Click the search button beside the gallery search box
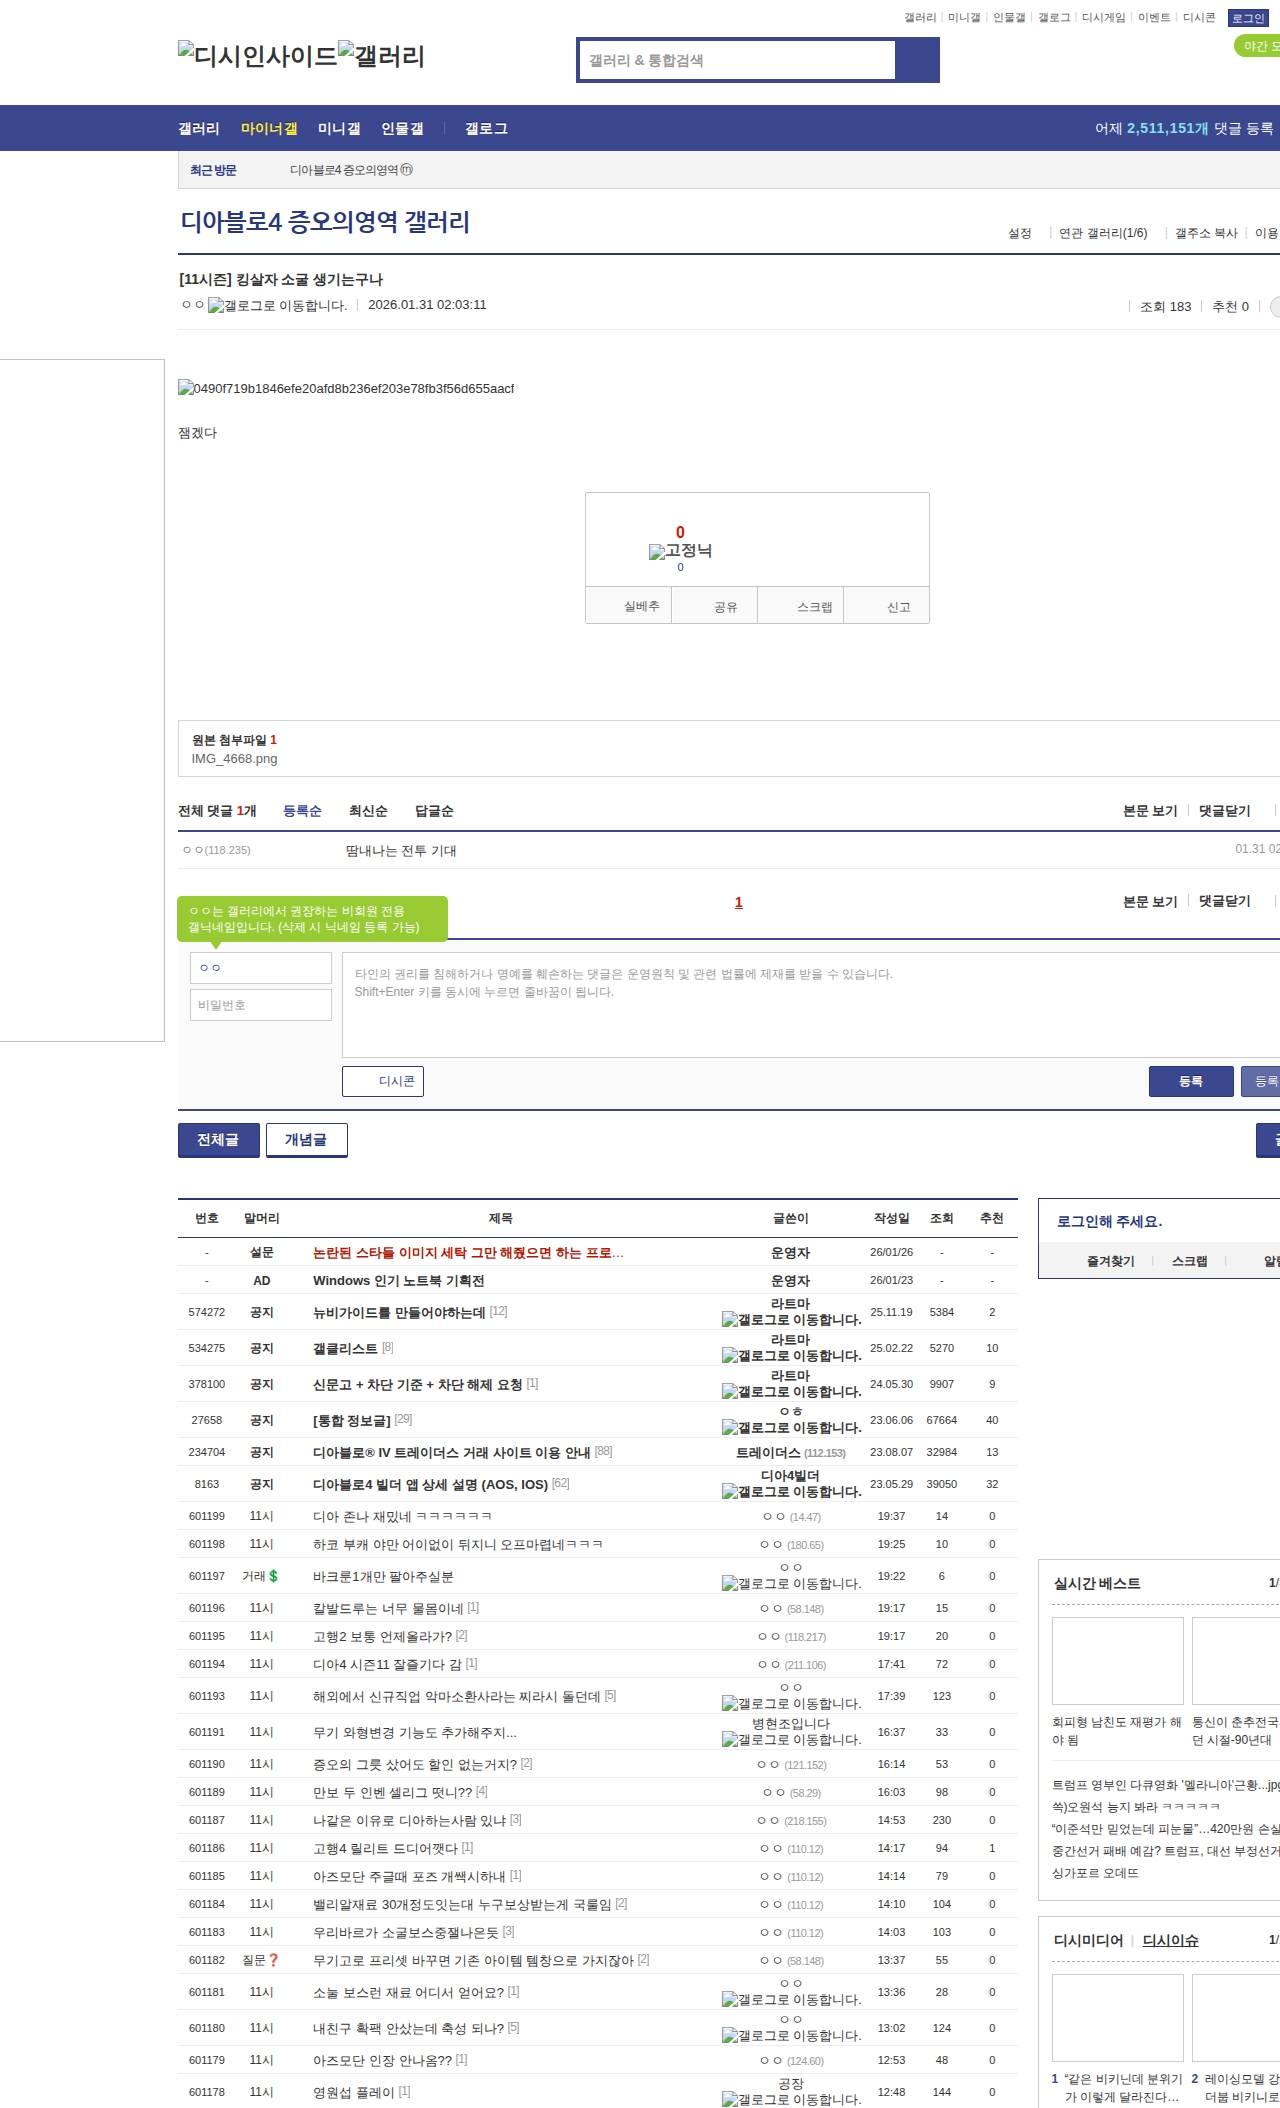This screenshot has height=2108, width=1280. pos(917,60)
